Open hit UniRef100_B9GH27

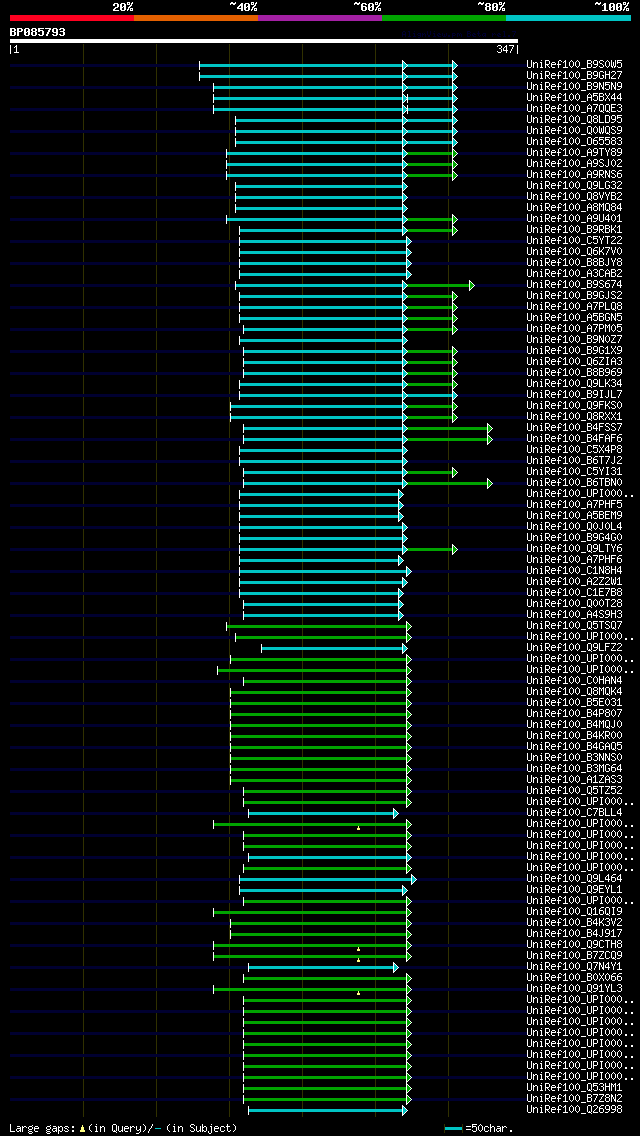pos(574,75)
